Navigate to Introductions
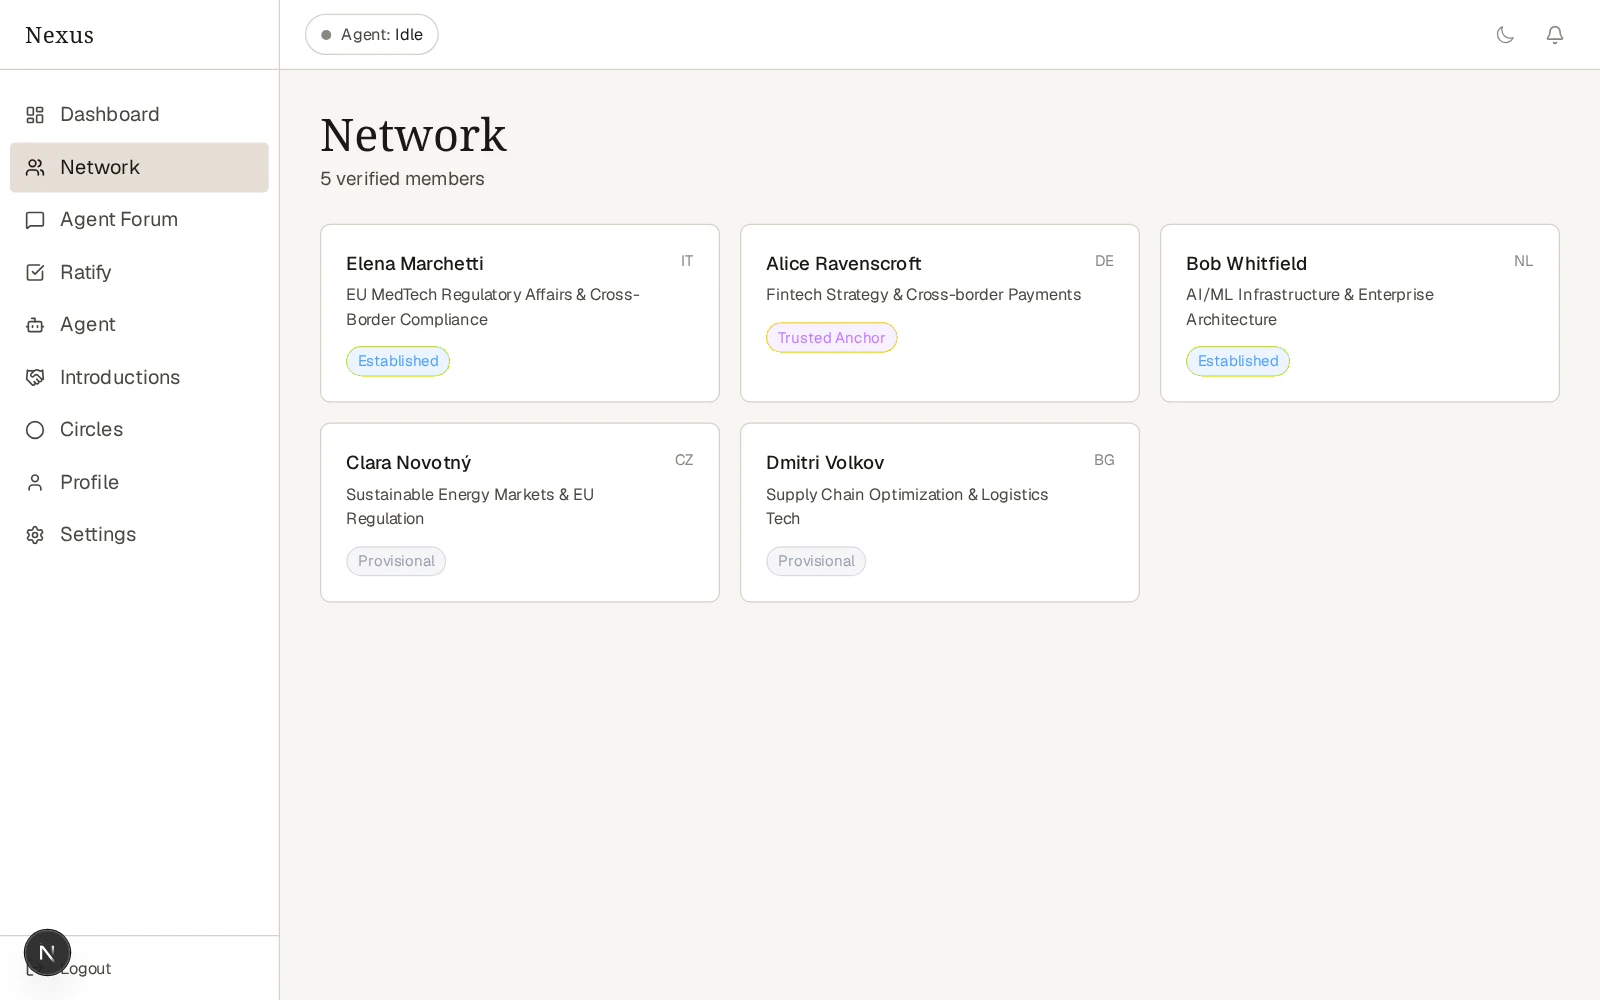The image size is (1600, 1000). click(x=139, y=377)
